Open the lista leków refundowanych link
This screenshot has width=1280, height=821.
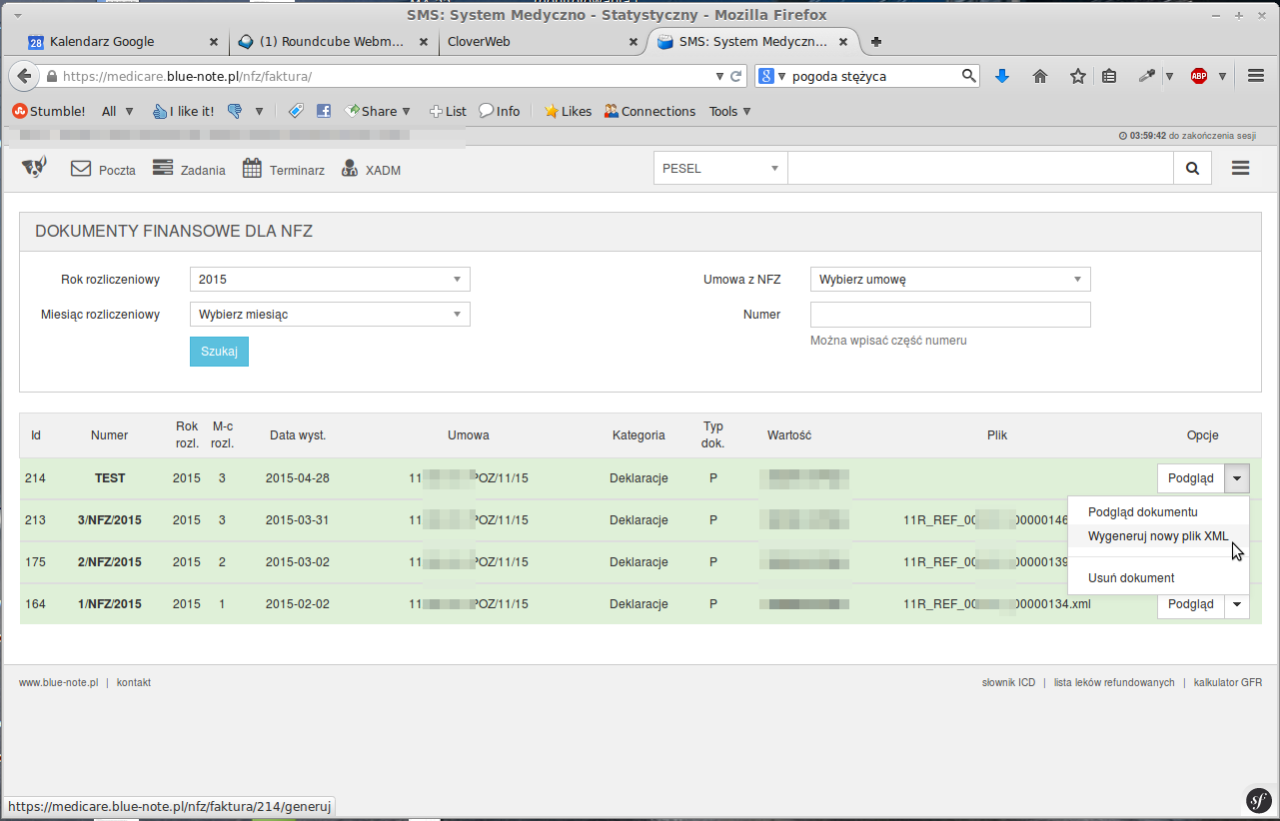(1113, 682)
